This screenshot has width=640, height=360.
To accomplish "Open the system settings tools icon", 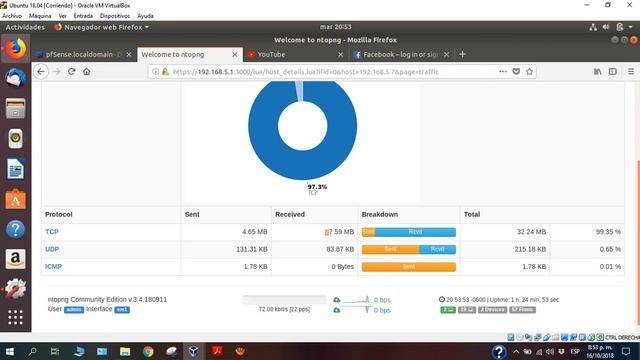I will pos(16,289).
